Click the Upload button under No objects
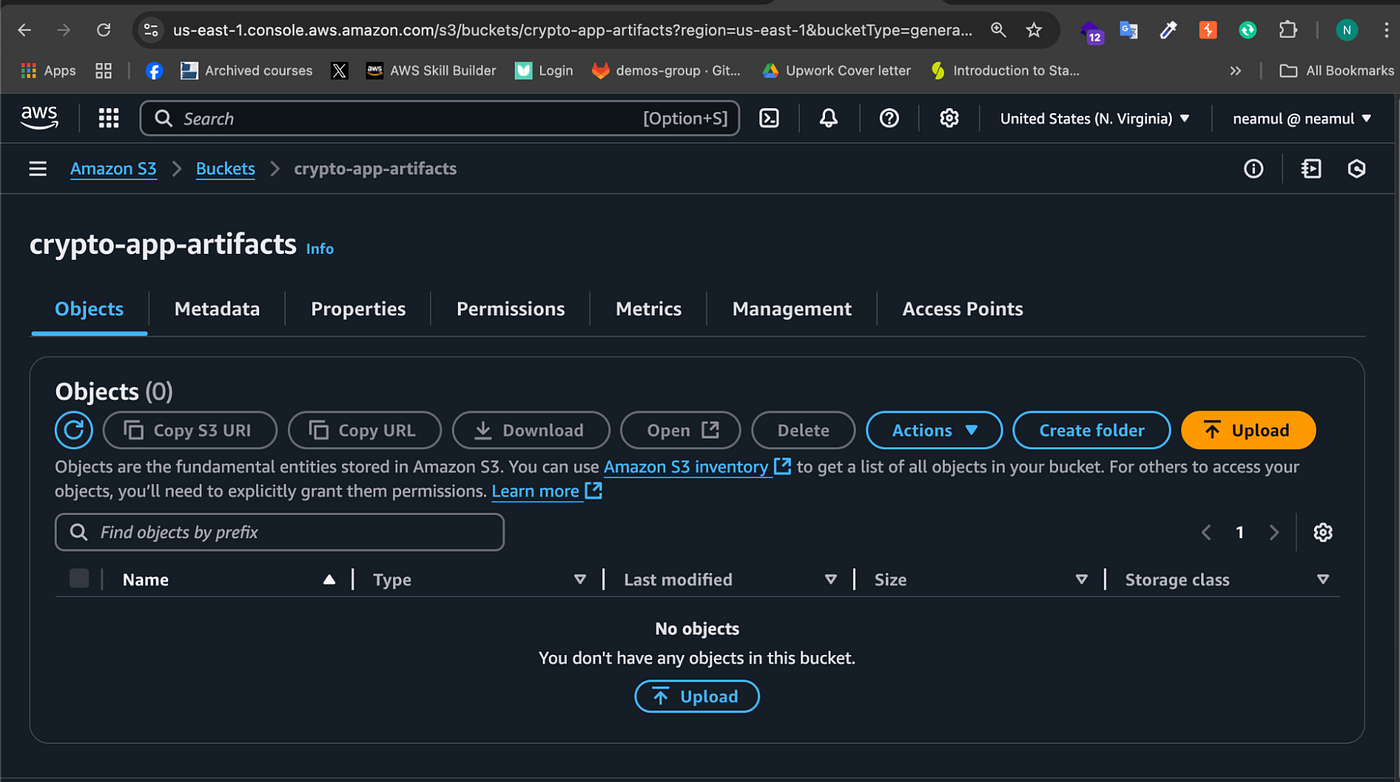The image size is (1400, 782). coord(697,697)
